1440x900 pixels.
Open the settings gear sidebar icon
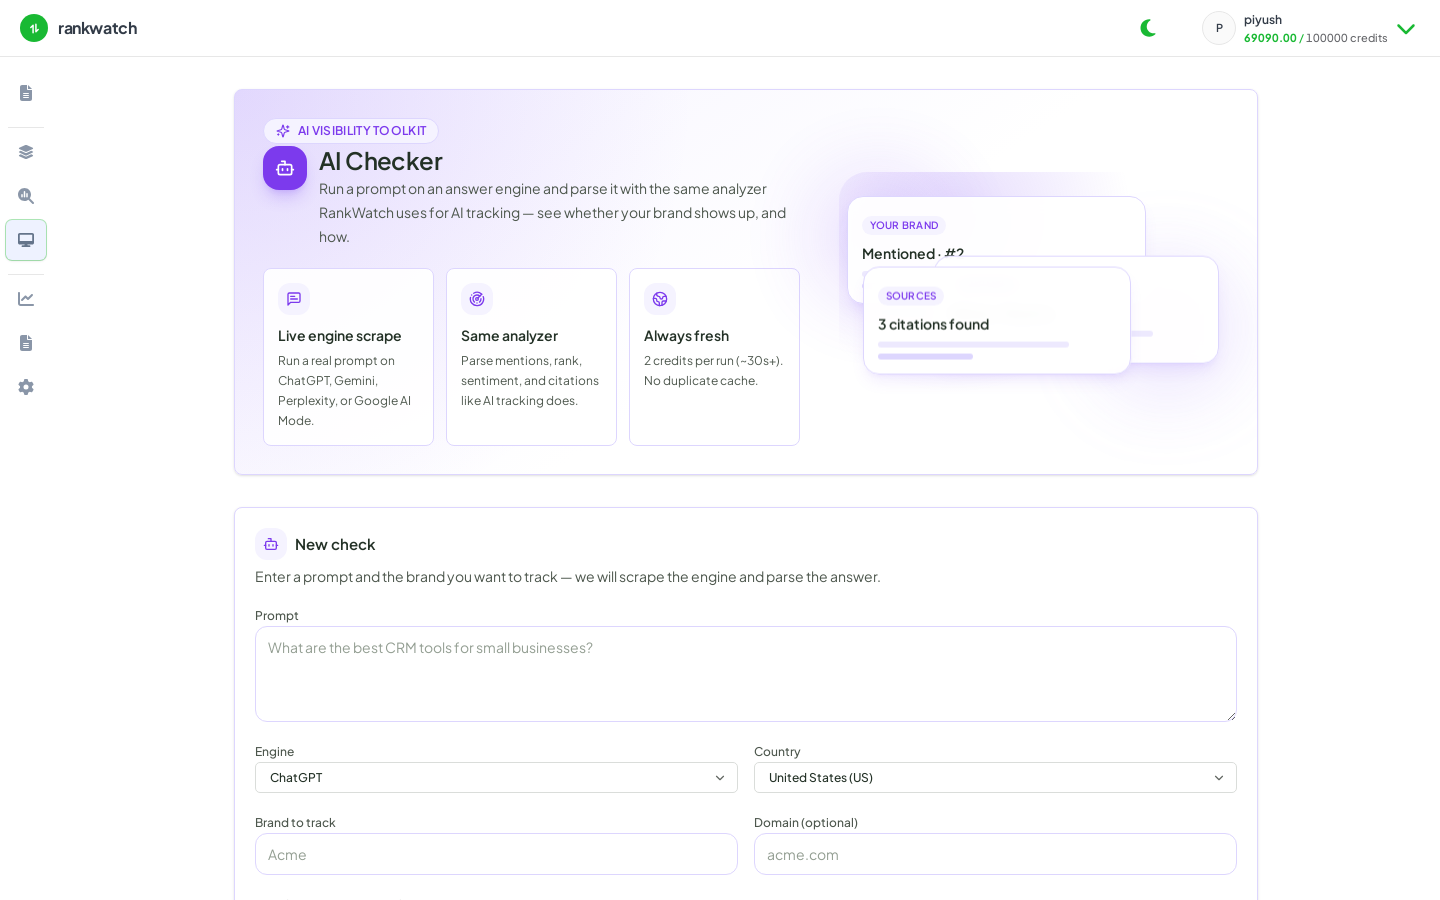26,387
